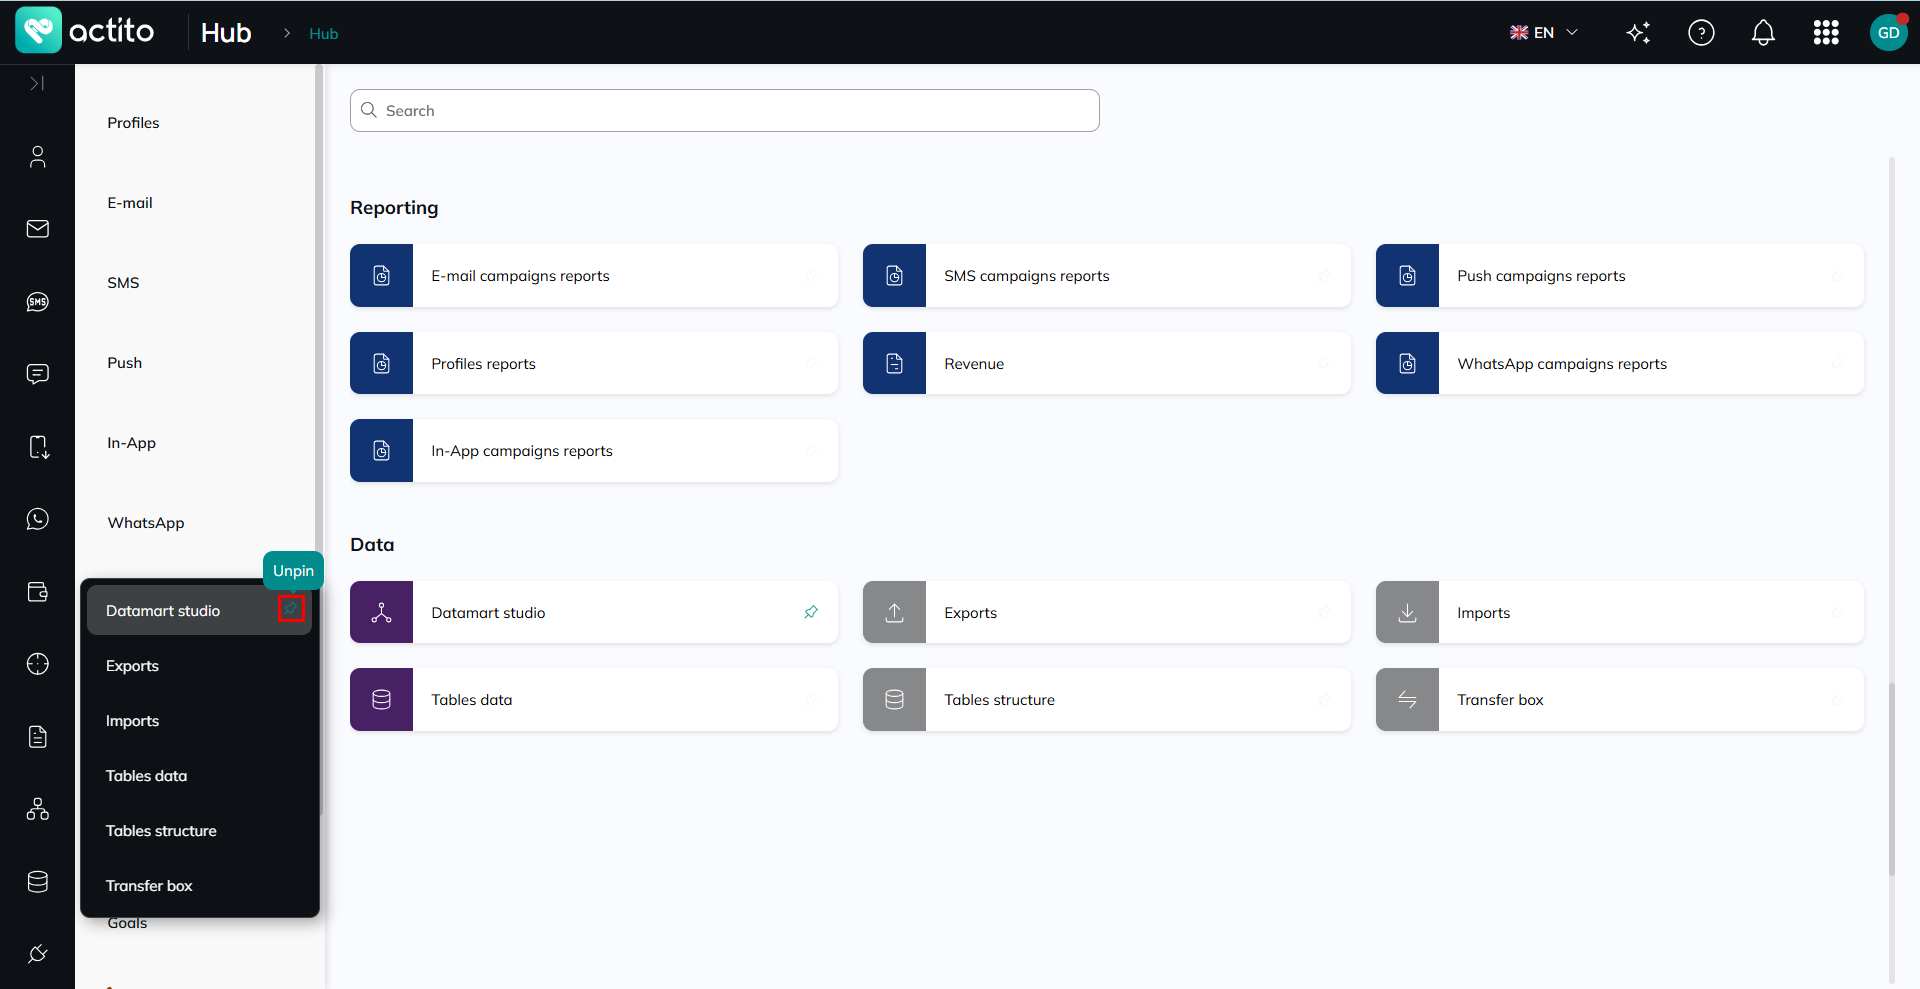
Task: Open the WhatsApp campaigns reports card
Action: point(1619,364)
